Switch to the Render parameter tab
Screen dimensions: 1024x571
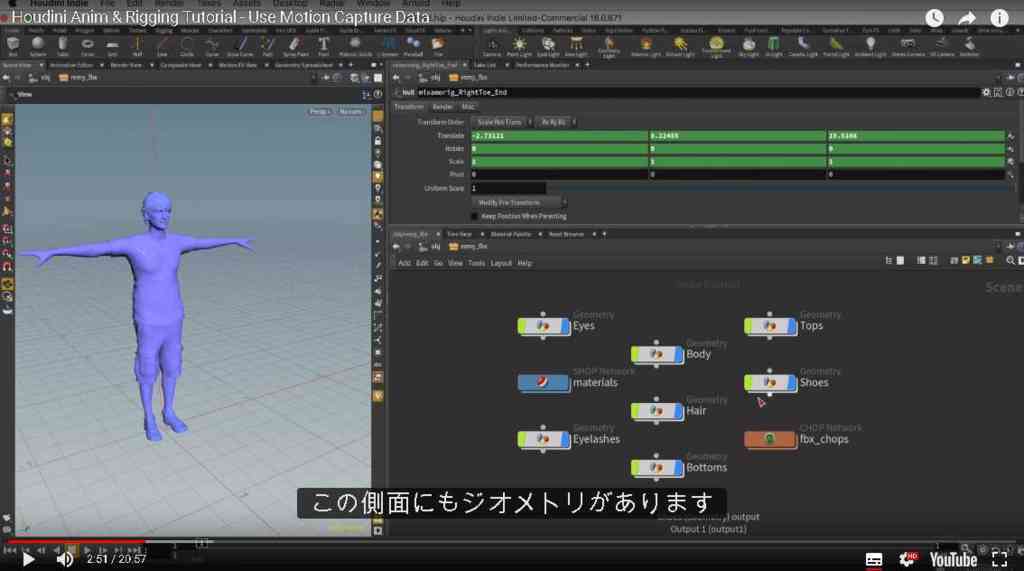(442, 106)
